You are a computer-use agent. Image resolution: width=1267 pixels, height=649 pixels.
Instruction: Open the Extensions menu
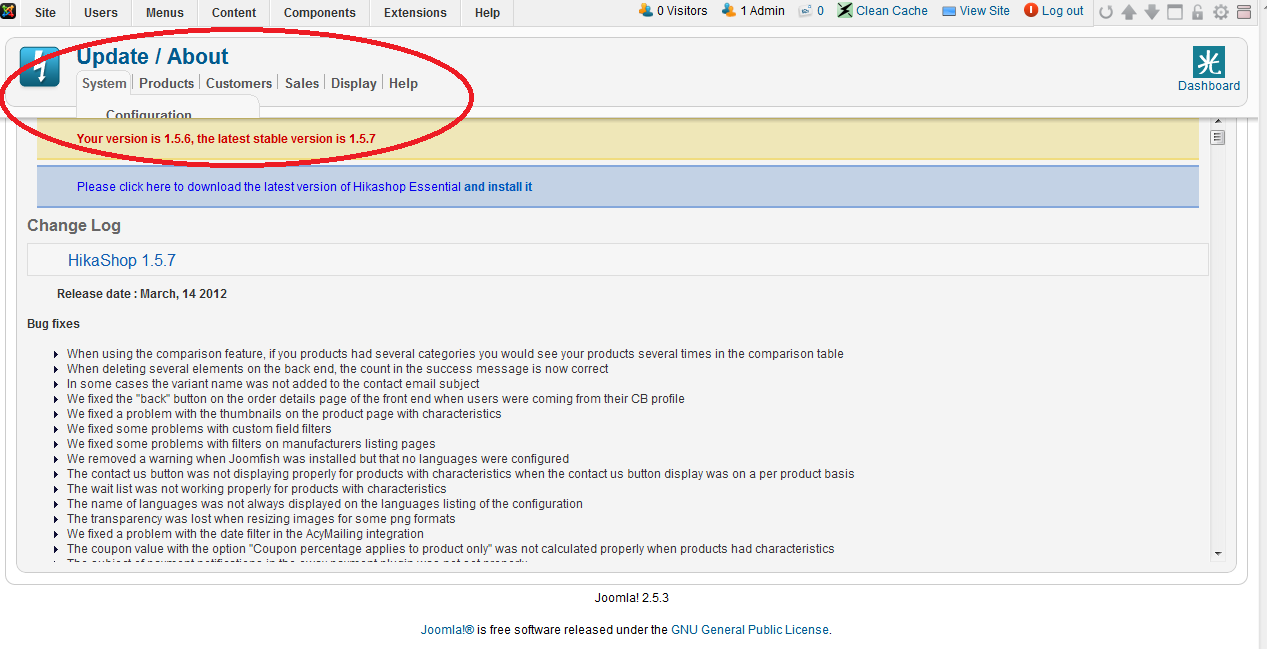coord(415,13)
